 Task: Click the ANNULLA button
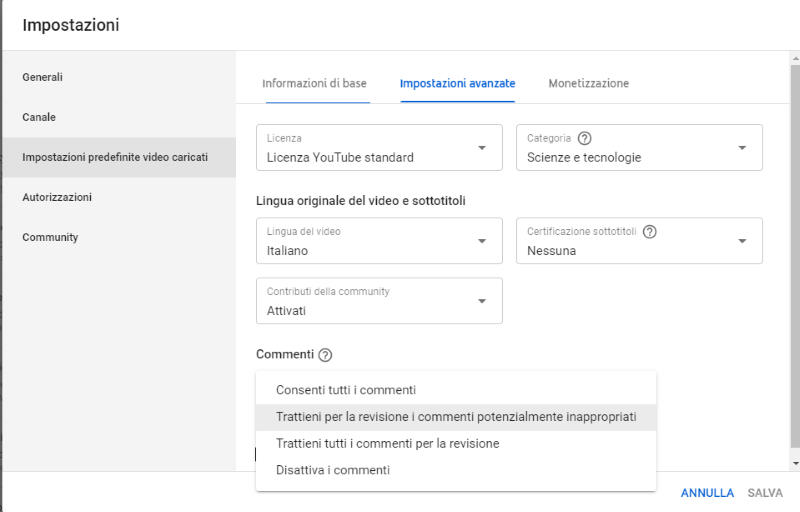click(707, 493)
